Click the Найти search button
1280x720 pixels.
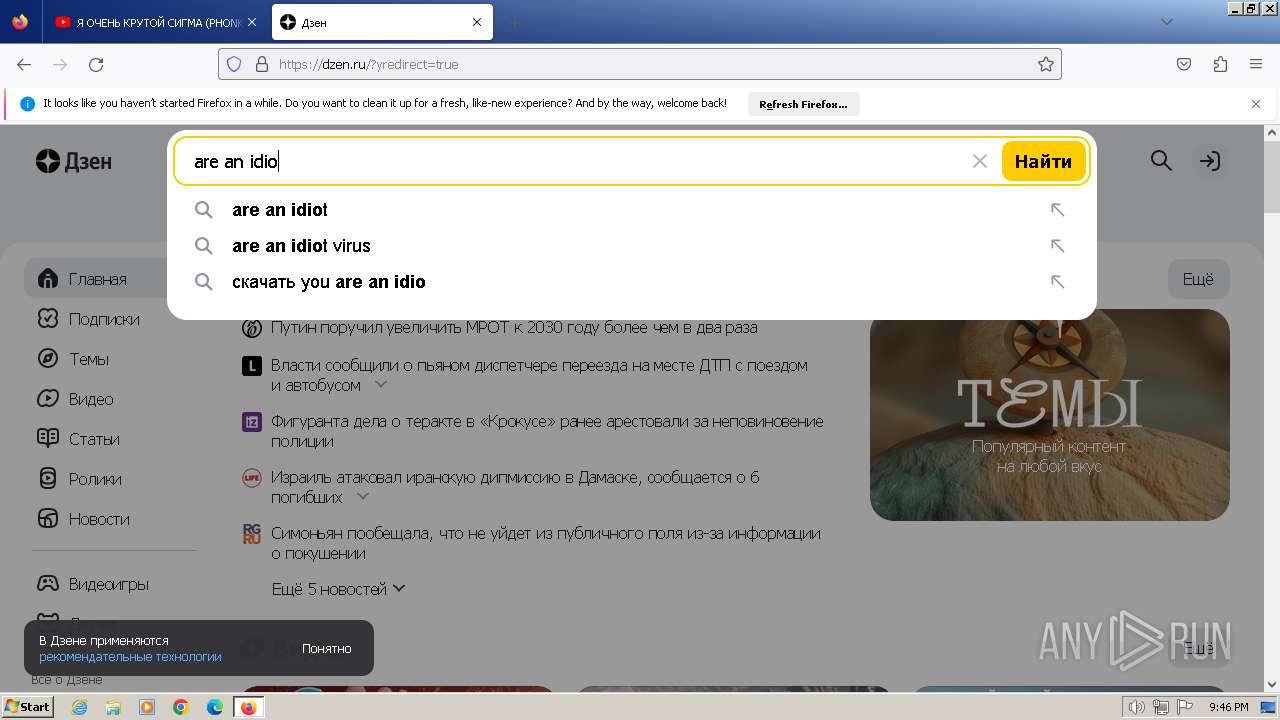point(1043,161)
